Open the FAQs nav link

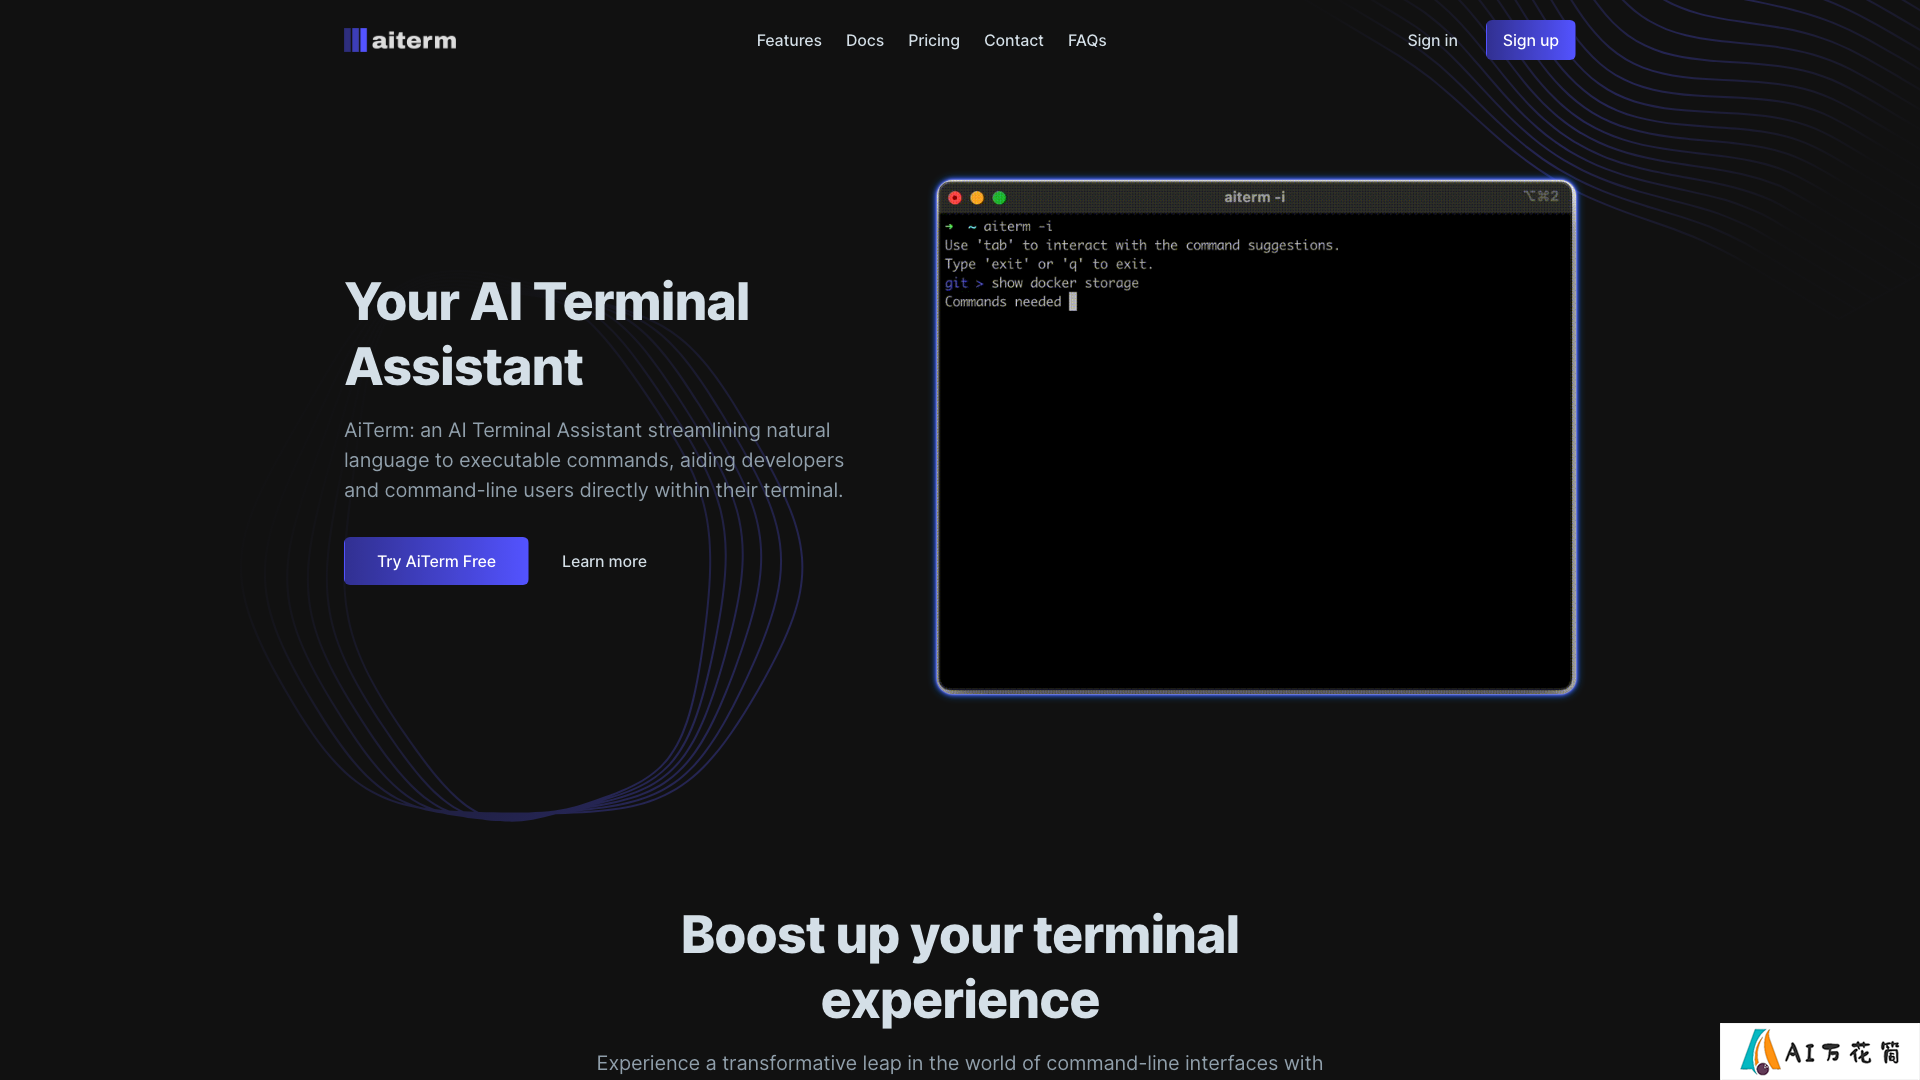(1087, 40)
